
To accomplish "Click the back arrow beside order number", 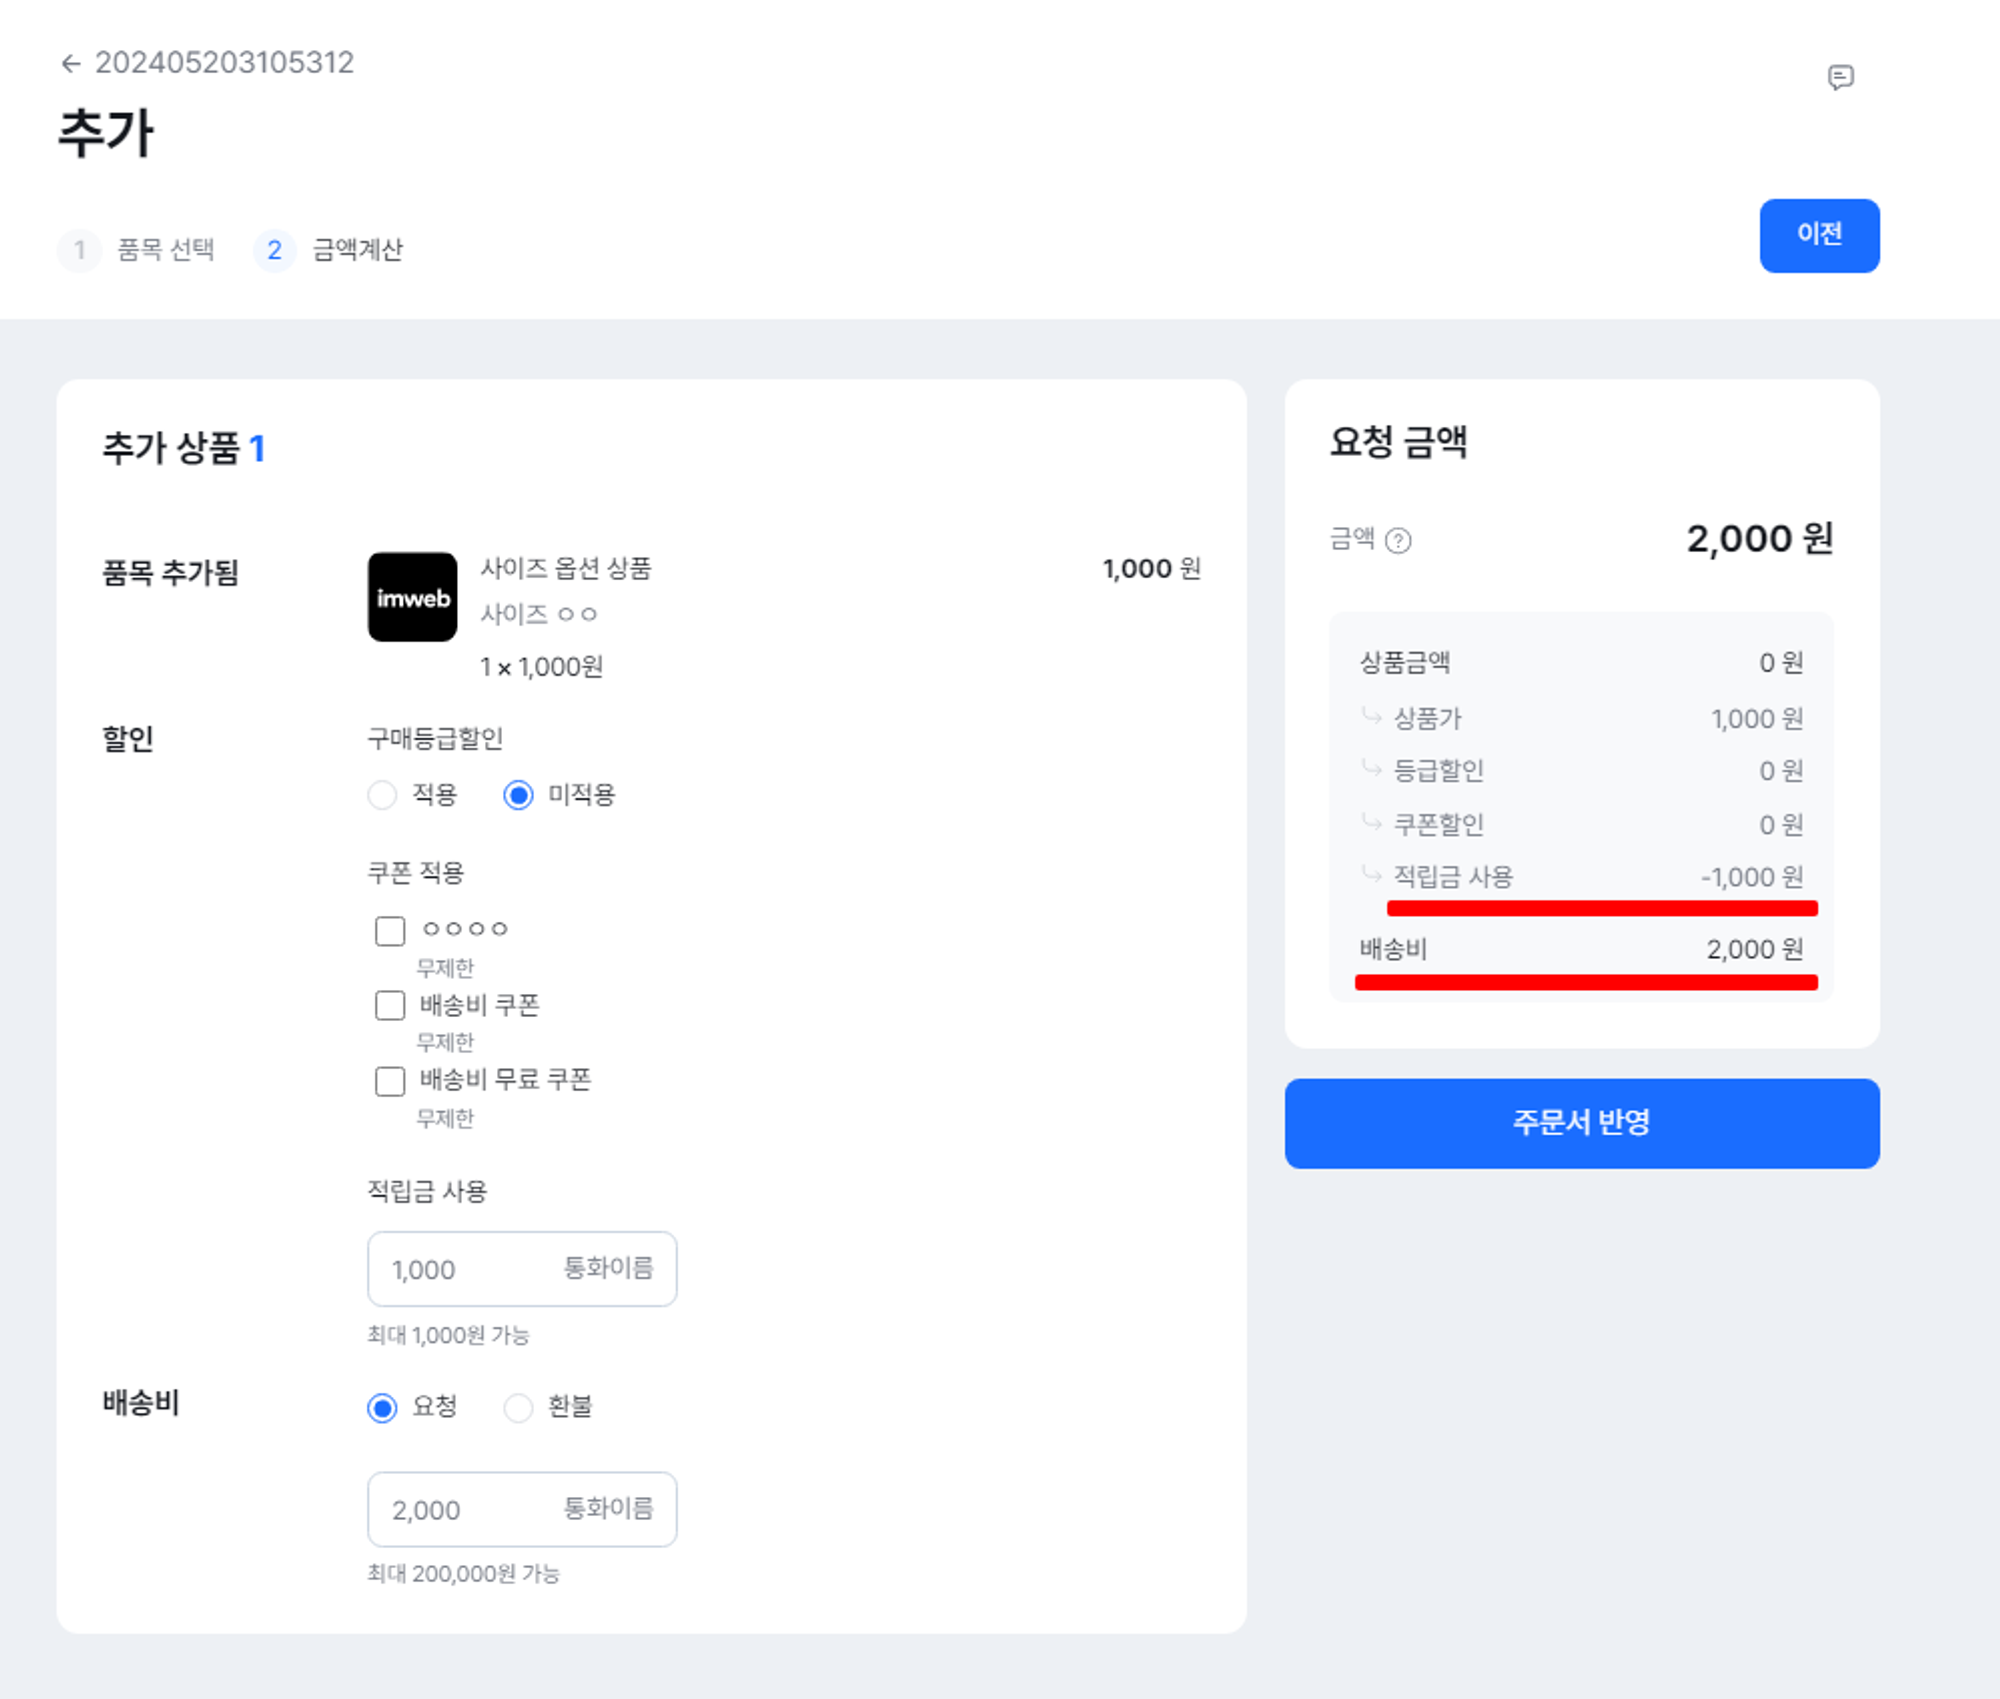I will coord(70,64).
